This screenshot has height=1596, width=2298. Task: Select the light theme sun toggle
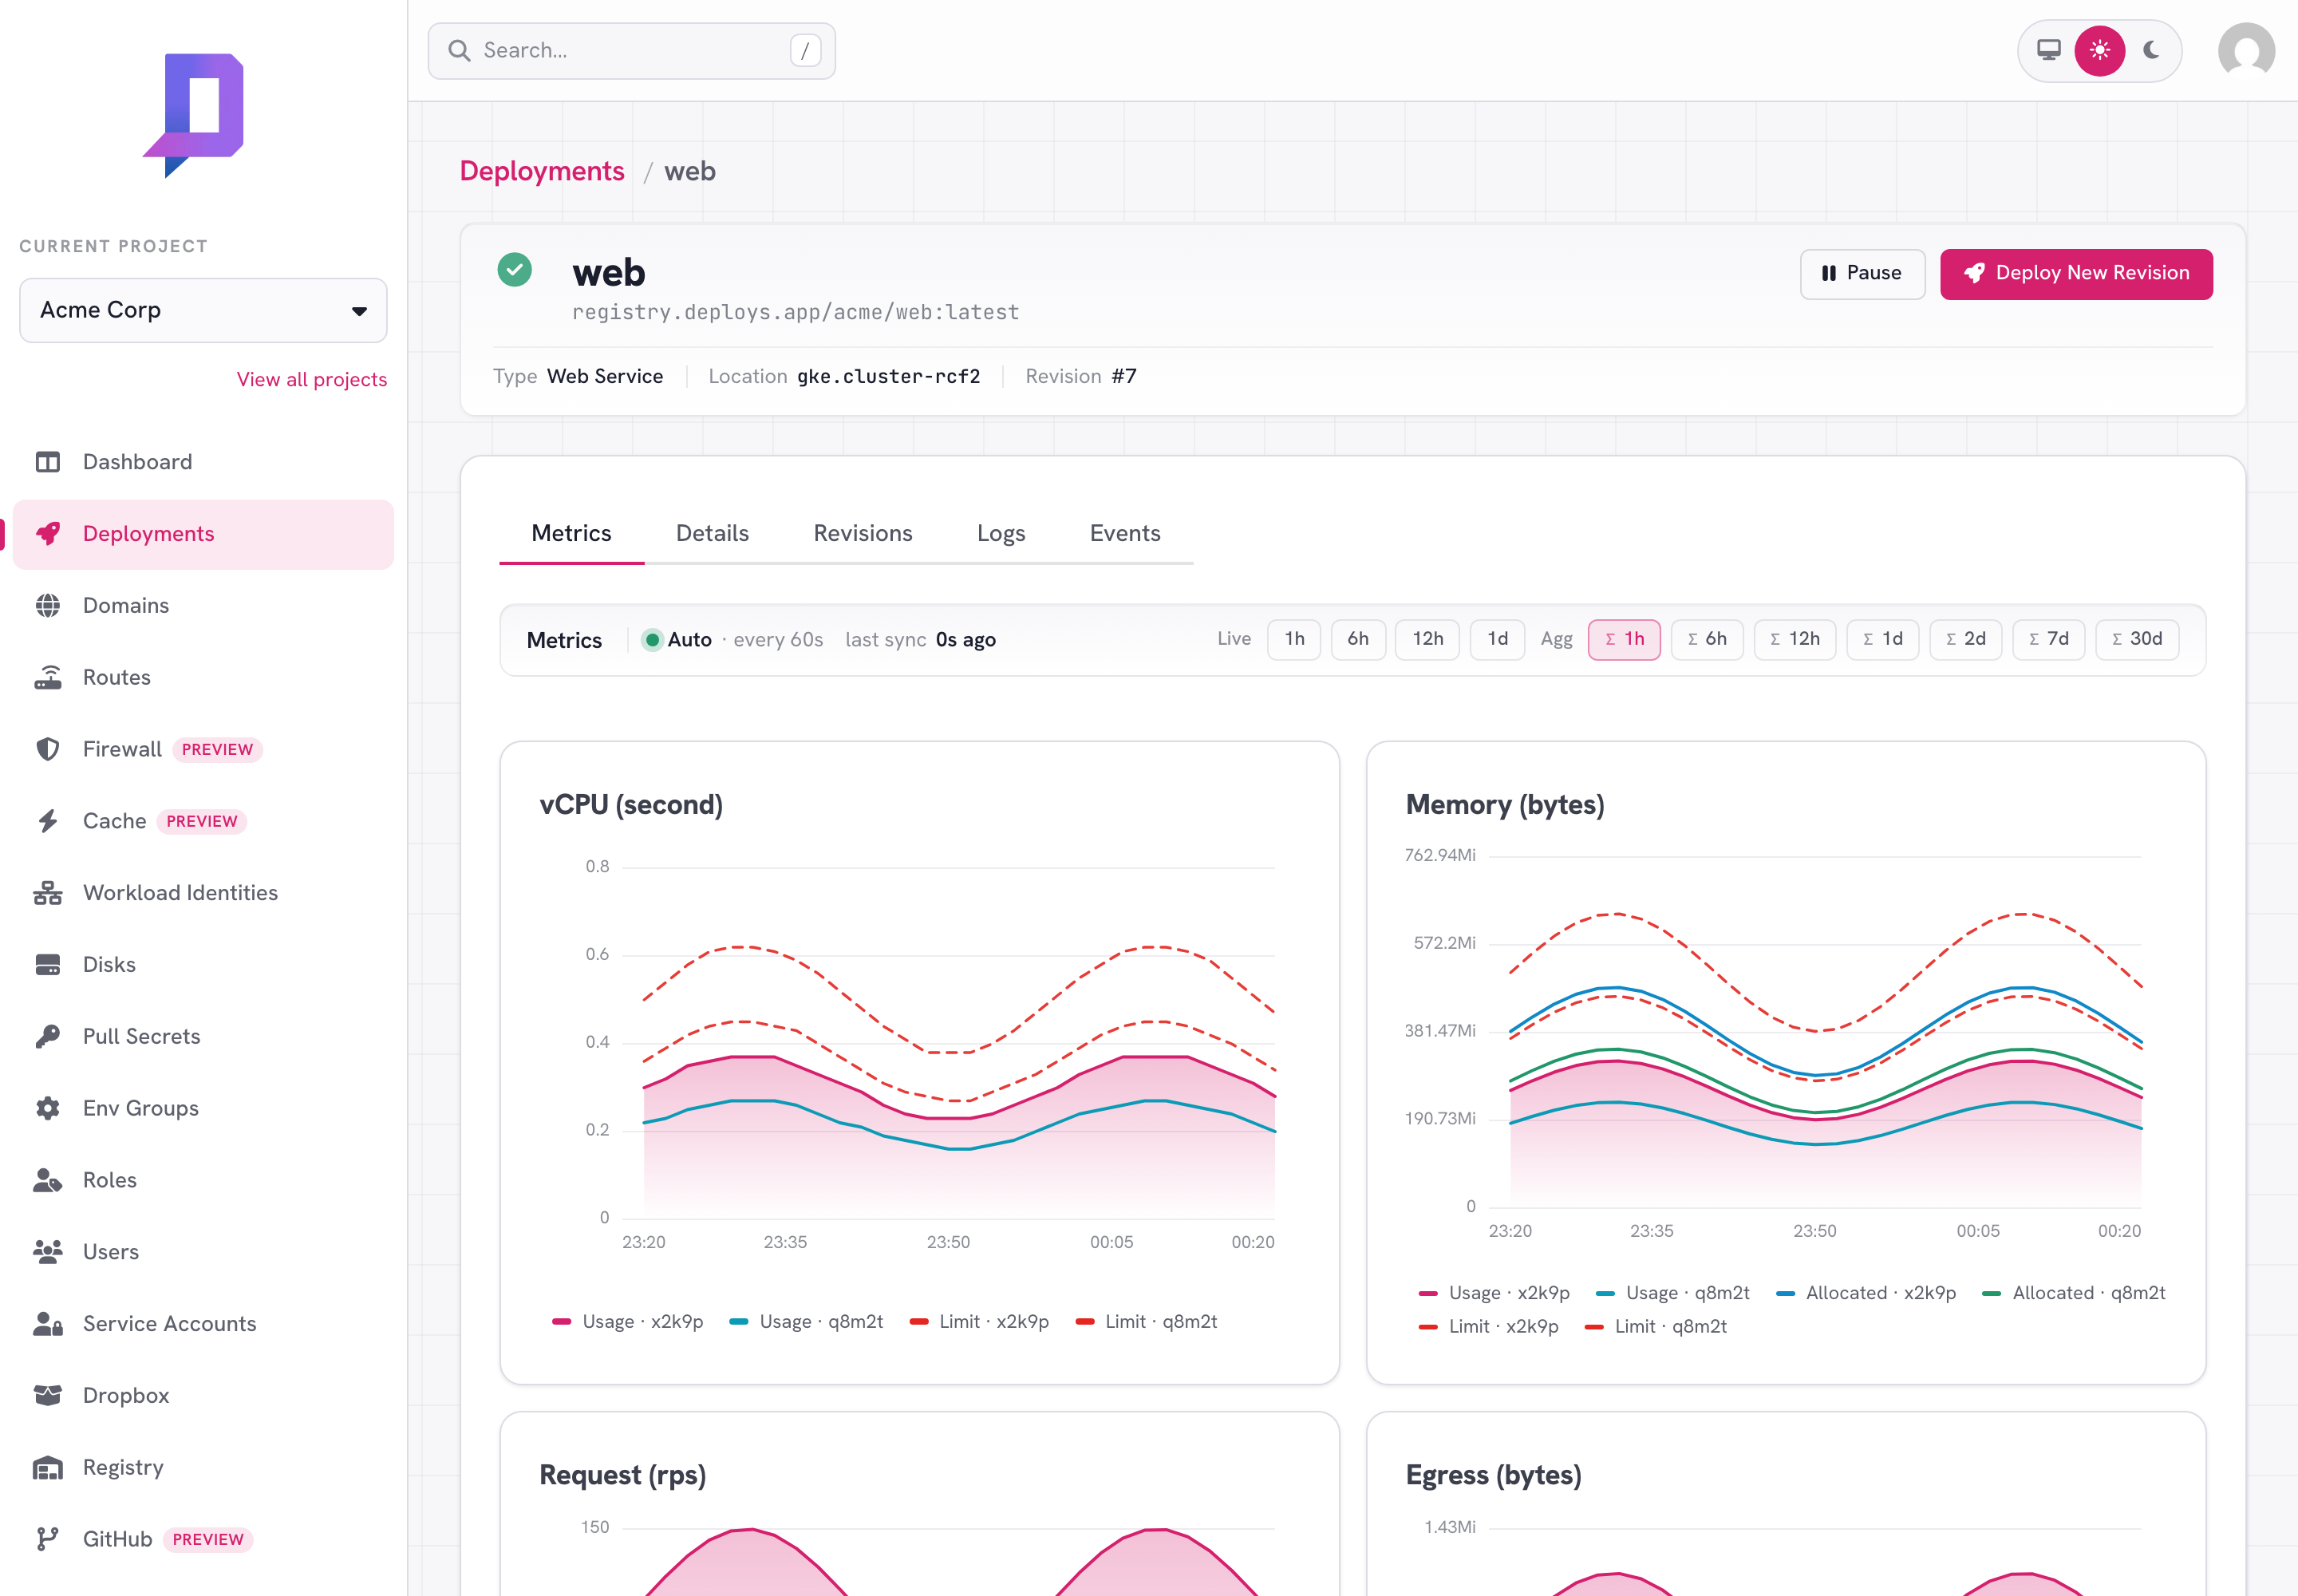[x=2099, y=50]
